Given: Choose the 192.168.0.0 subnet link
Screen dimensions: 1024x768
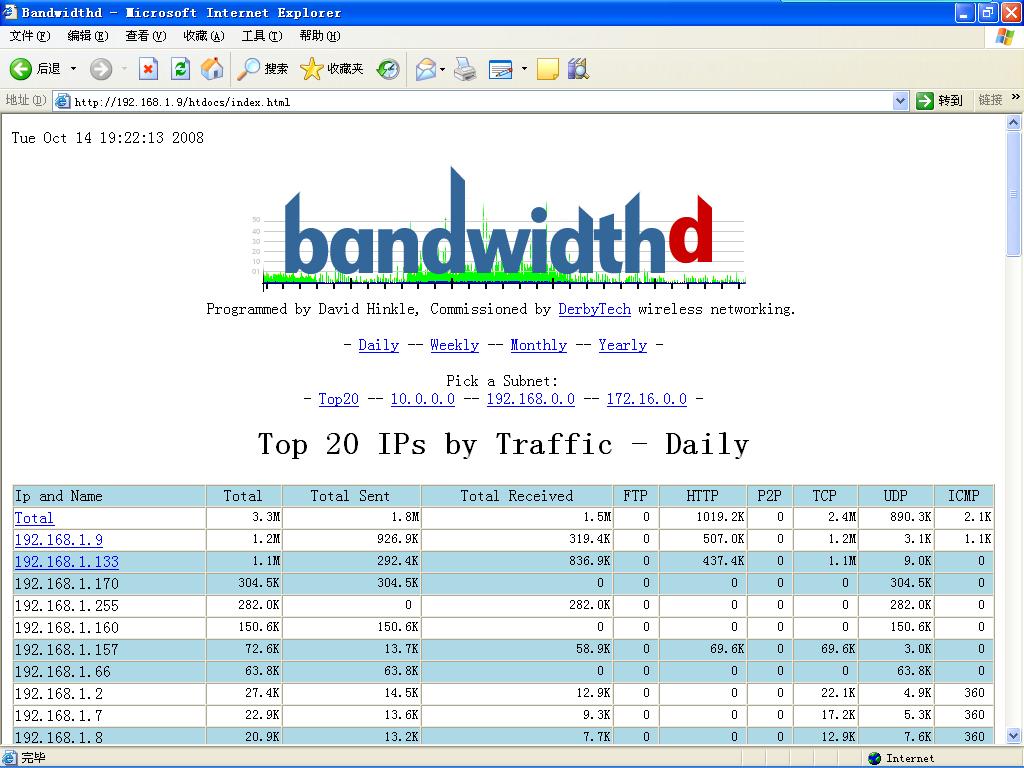Looking at the screenshot, I should (531, 398).
